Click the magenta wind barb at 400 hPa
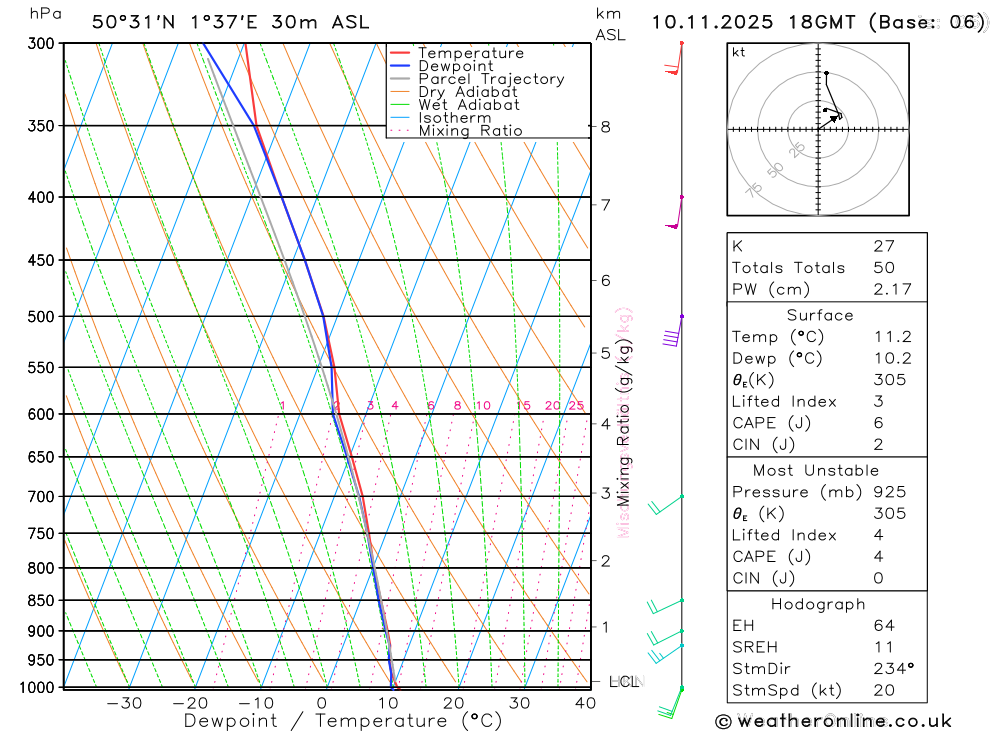Screen dimensions: 1000x733 click(674, 212)
